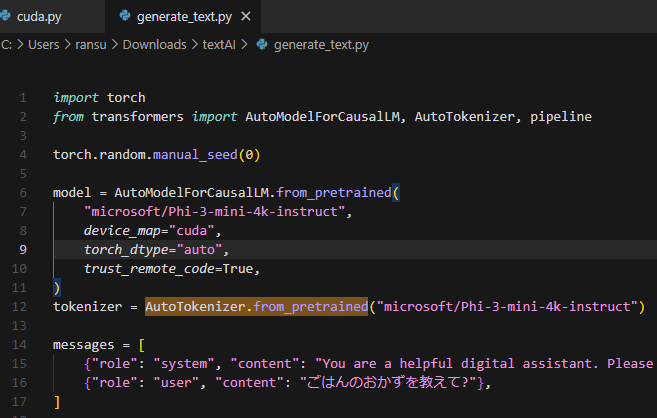Click 'torch_dtype' parameter on line 9
This screenshot has width=657, height=418.
point(126,250)
